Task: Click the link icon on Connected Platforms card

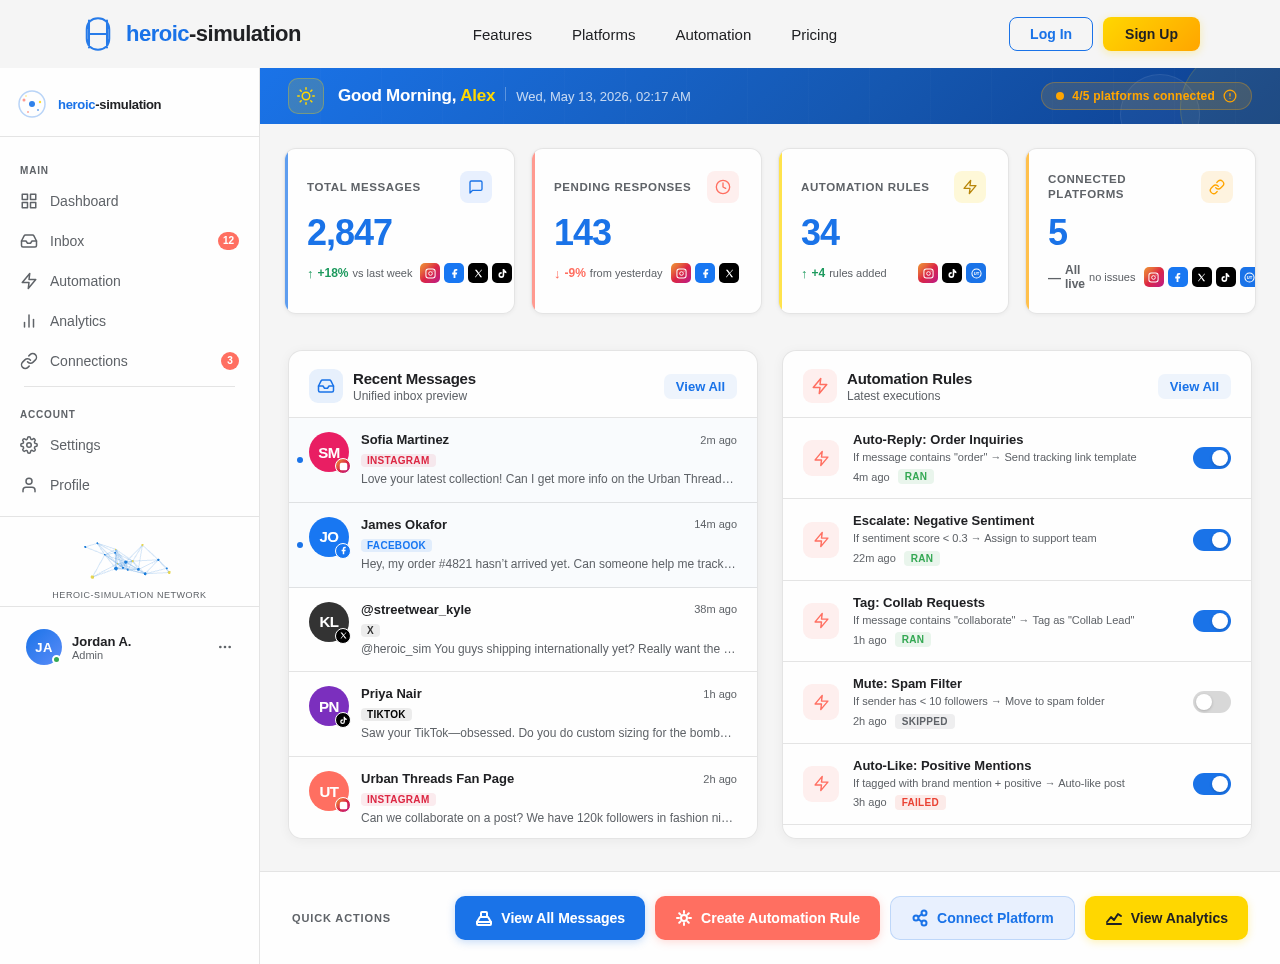Action: pyautogui.click(x=1217, y=187)
